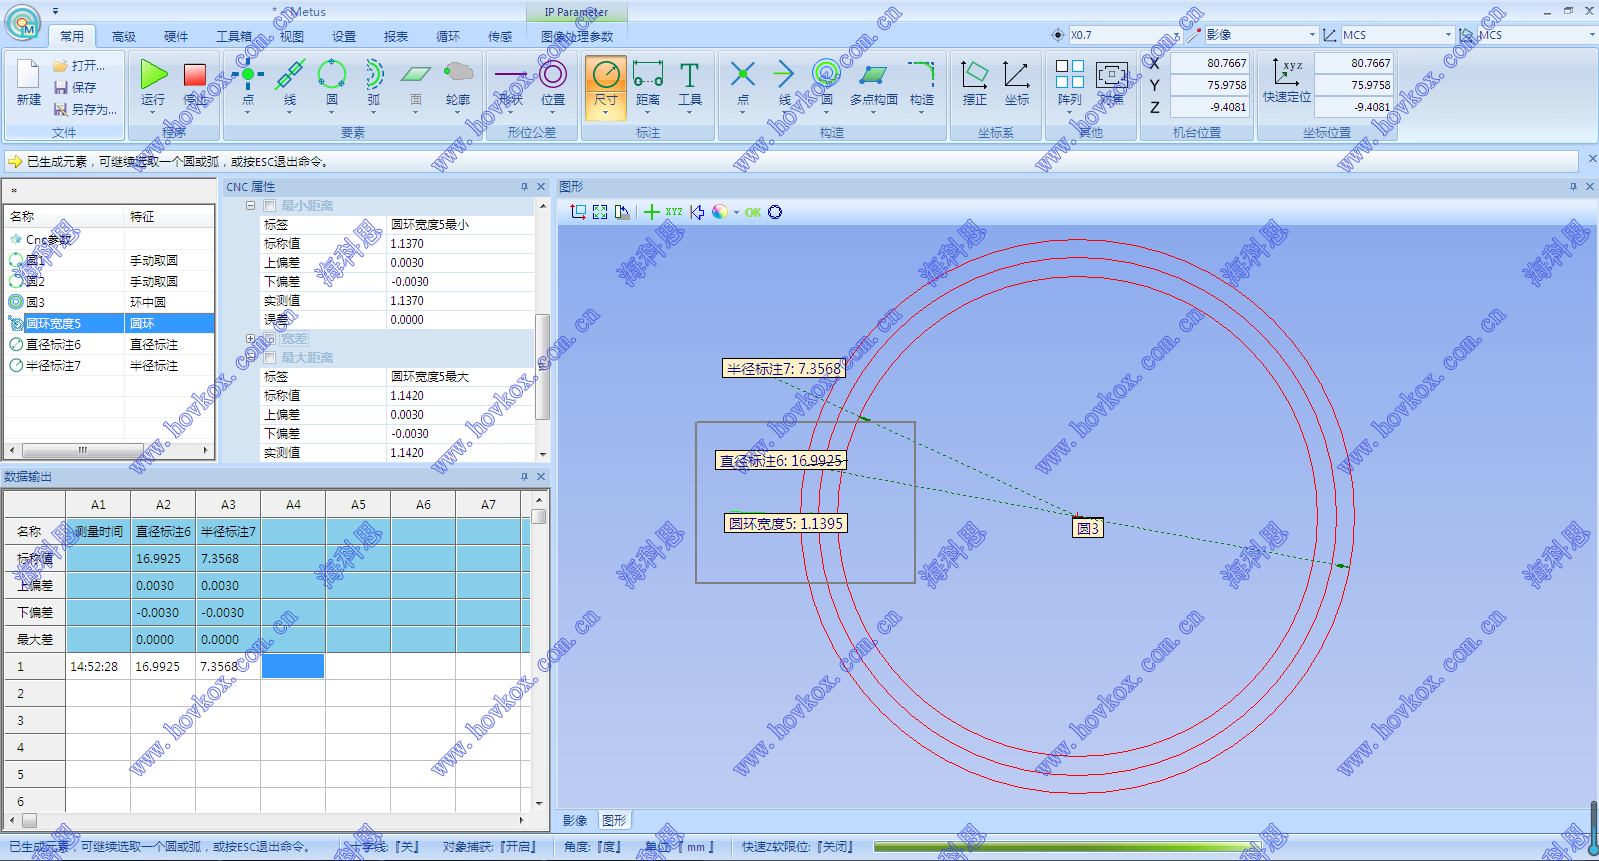Check the 最大距离 checkbox
Viewport: 1599px width, 861px height.
coord(270,358)
